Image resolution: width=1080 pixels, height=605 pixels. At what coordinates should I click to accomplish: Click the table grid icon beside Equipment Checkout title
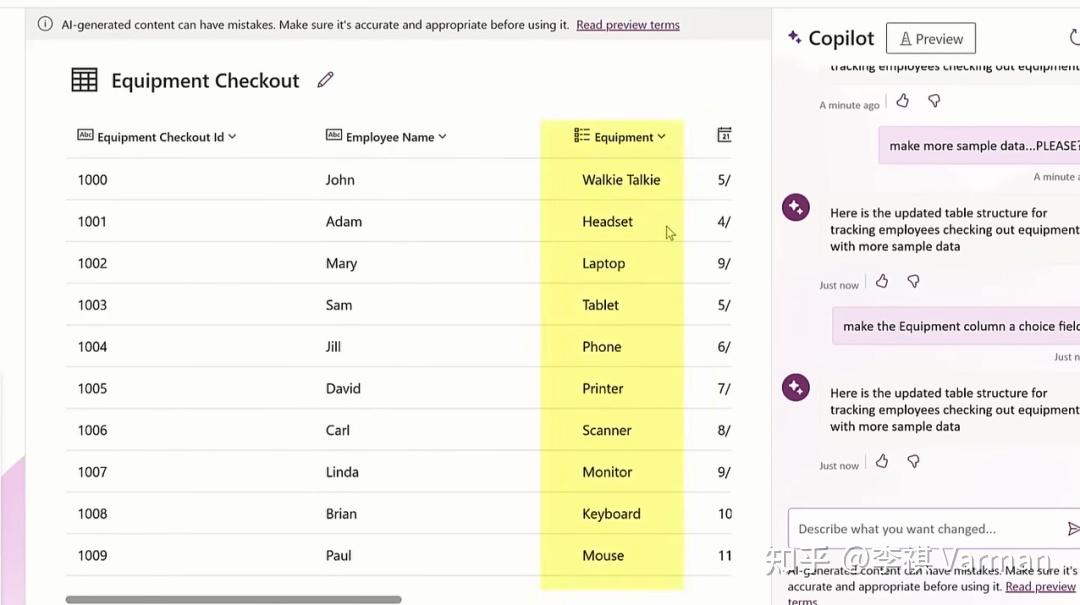(85, 80)
